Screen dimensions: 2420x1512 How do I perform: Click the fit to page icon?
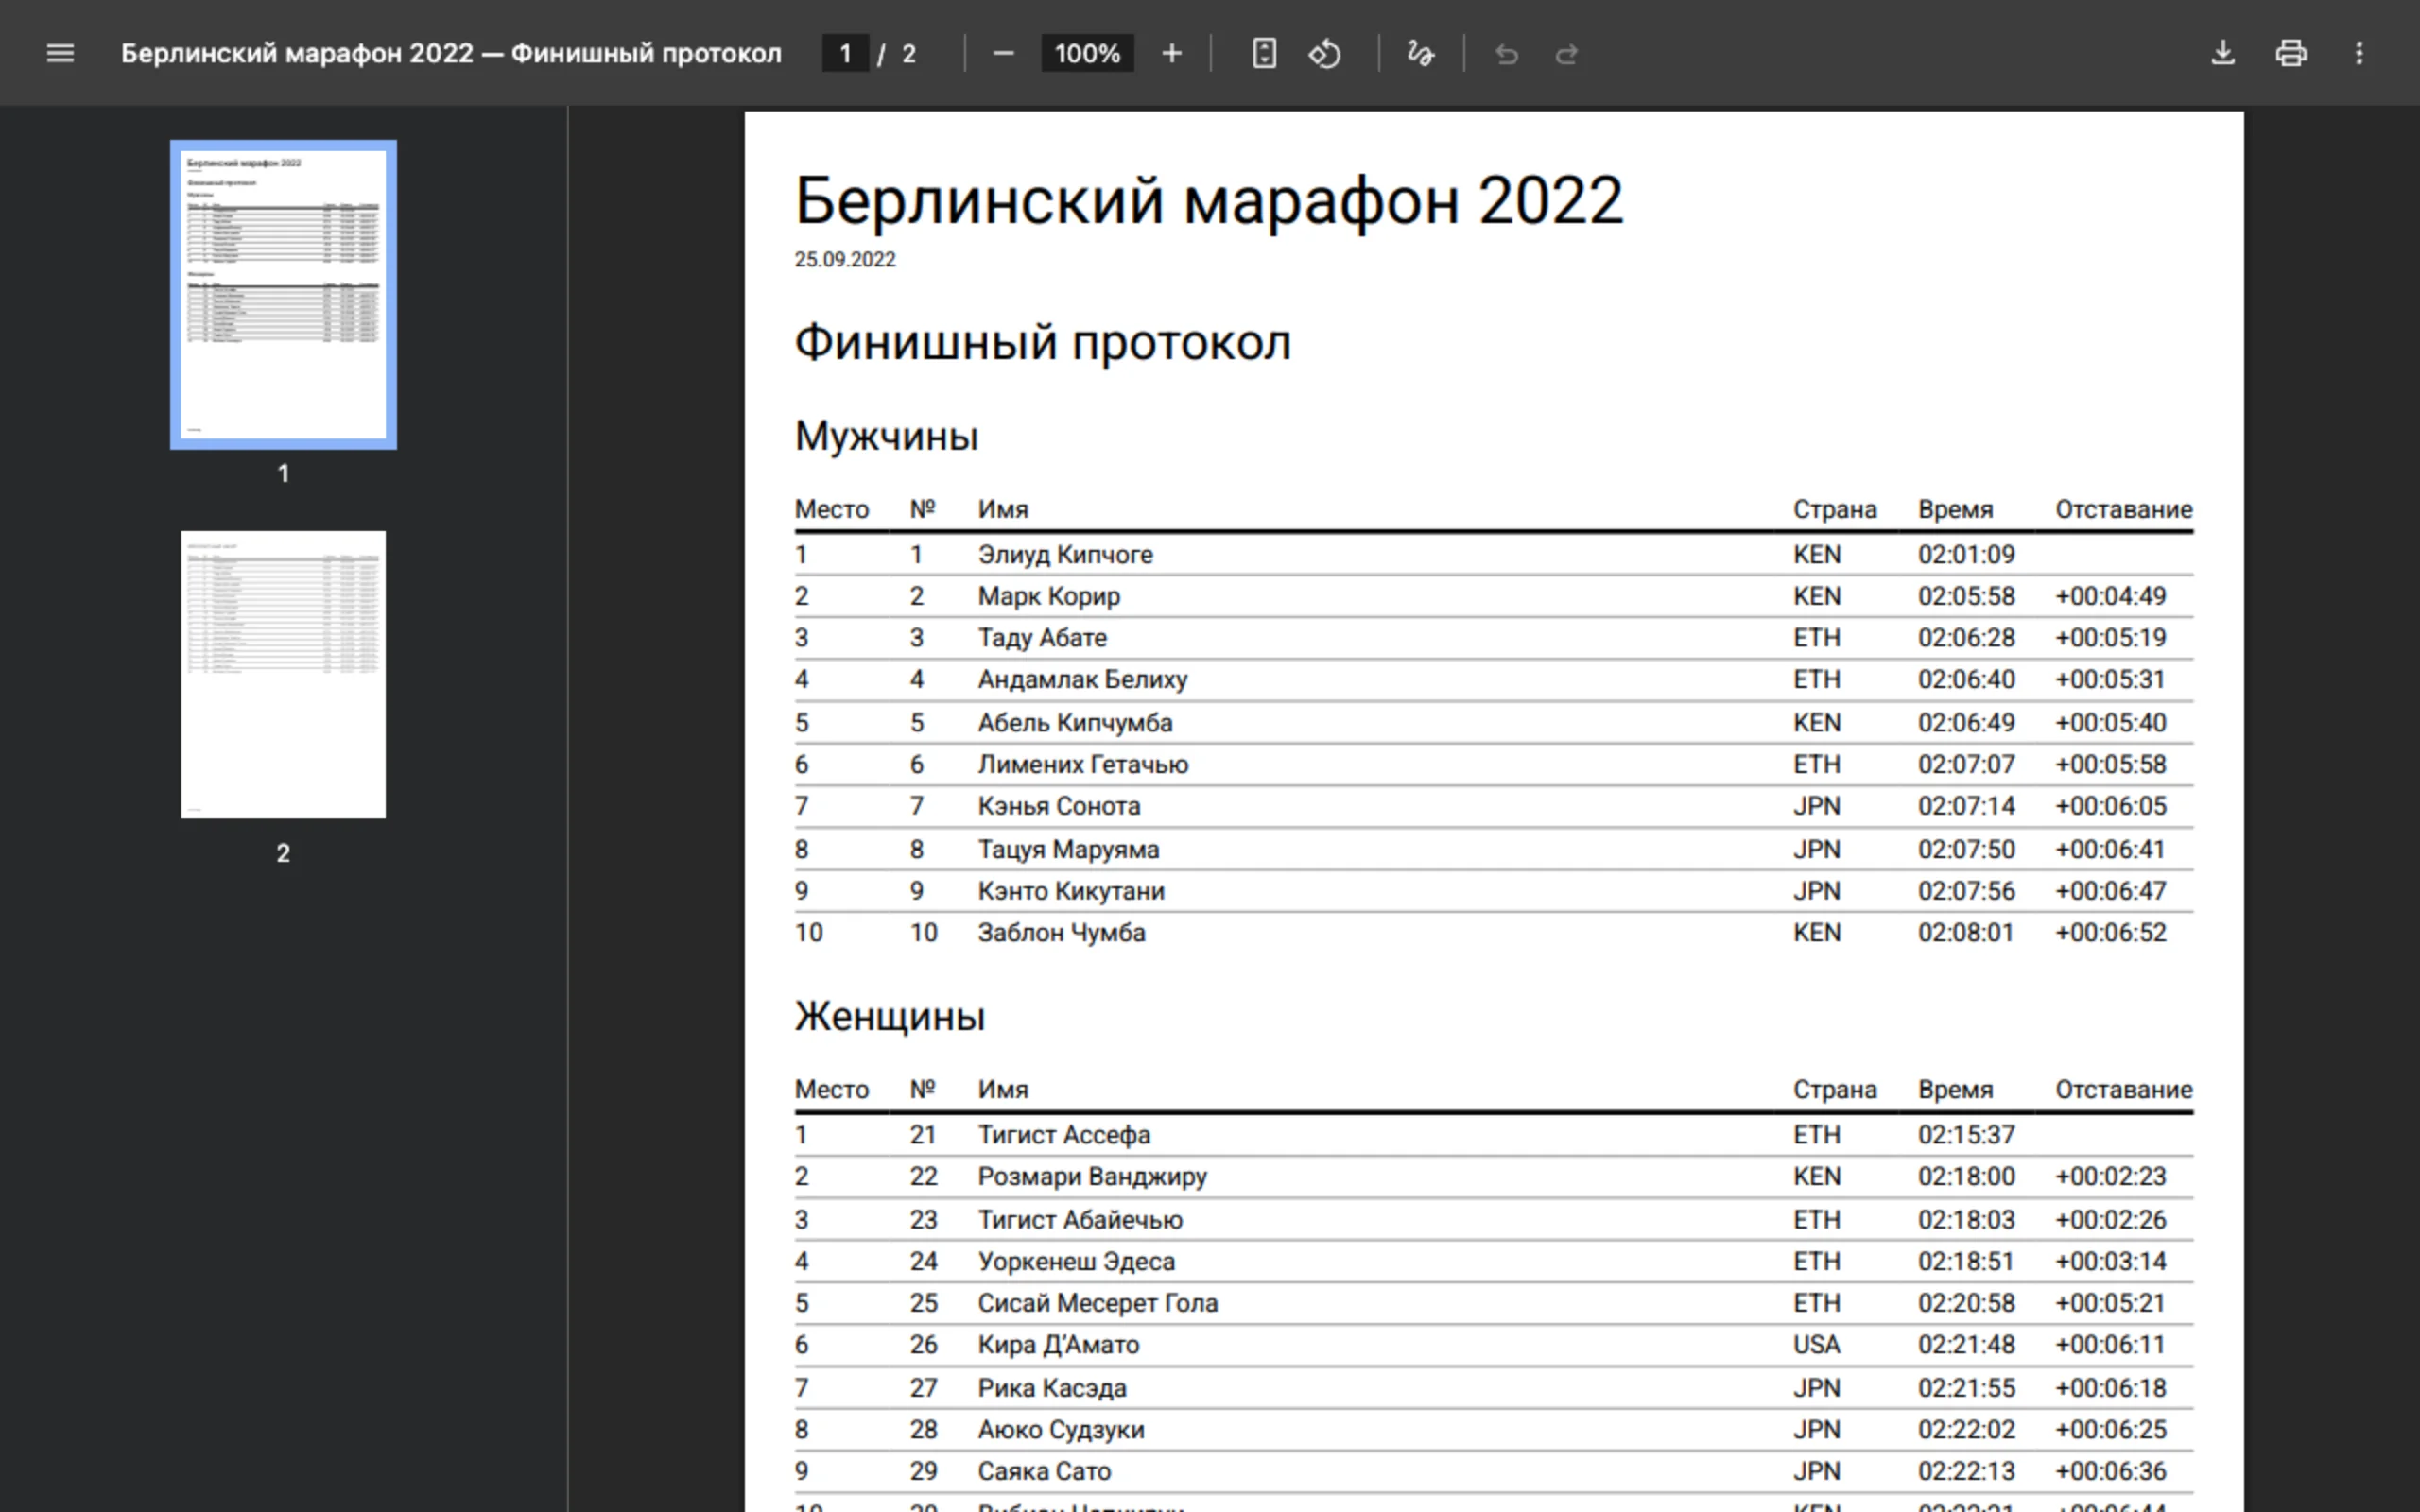(x=1264, y=53)
